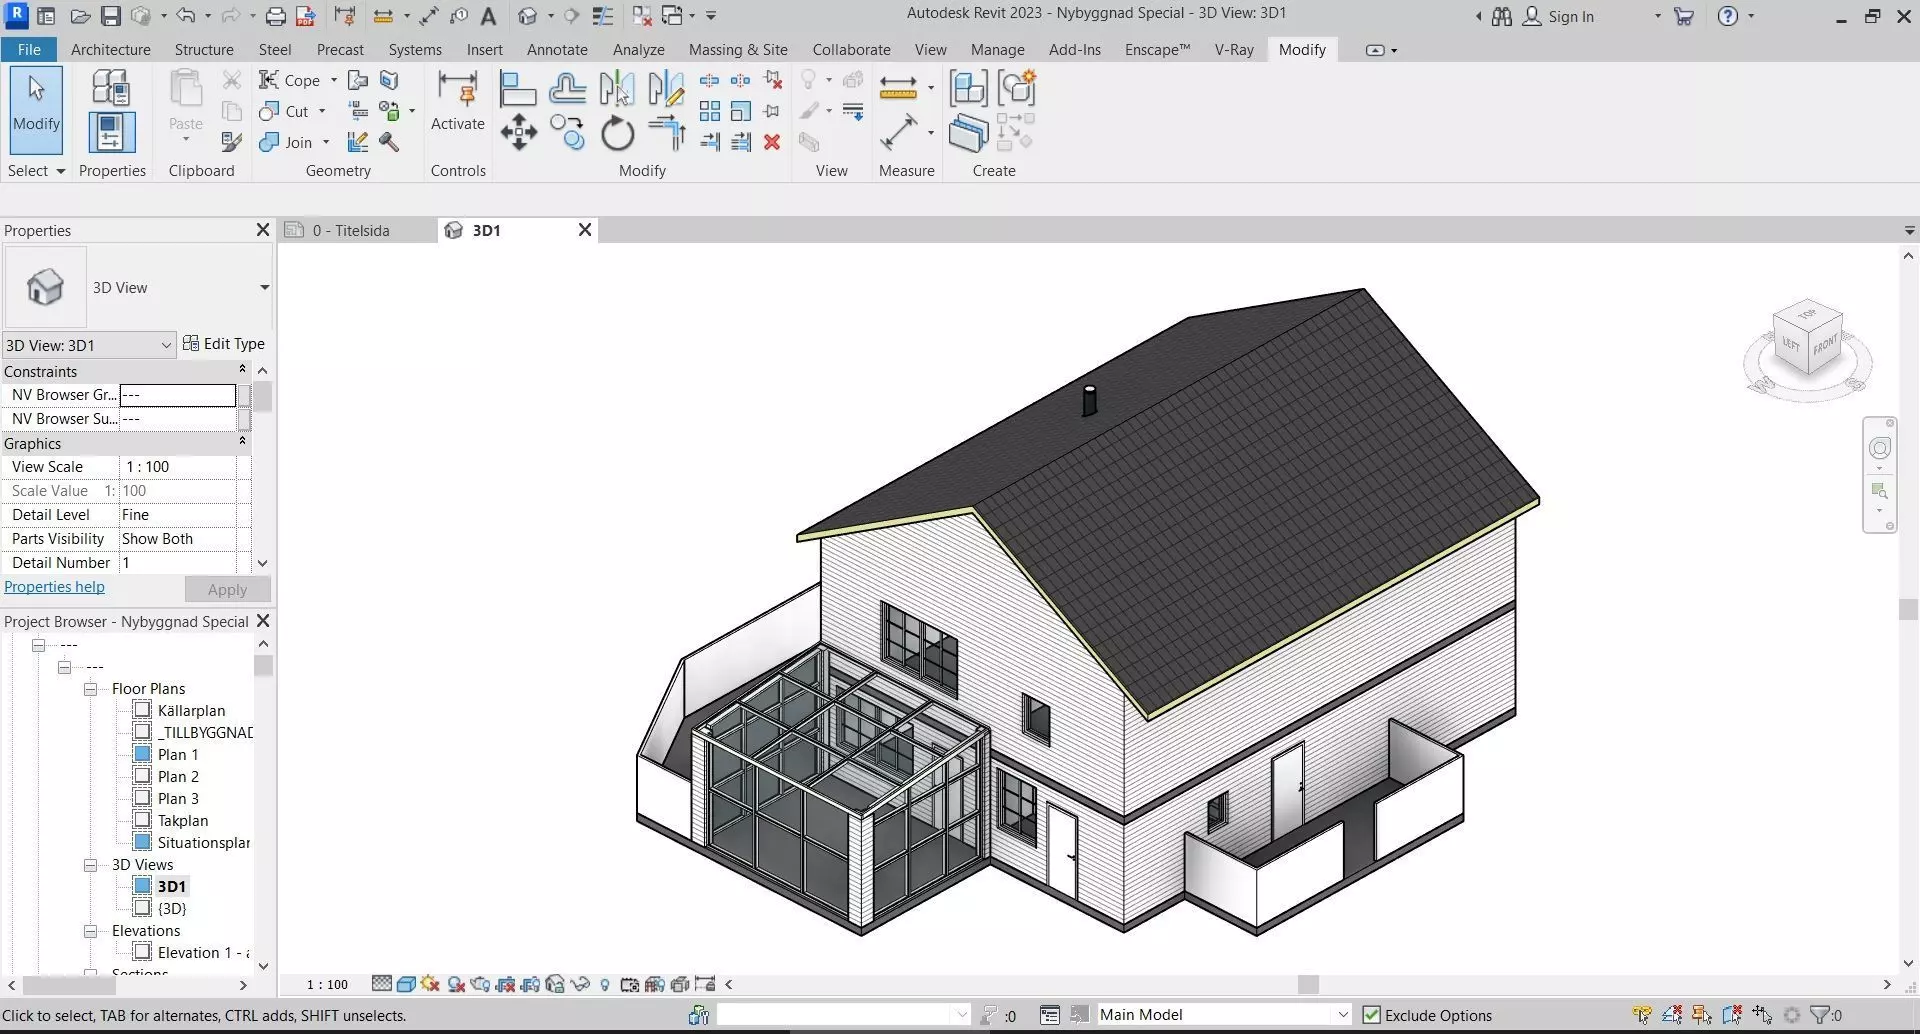This screenshot has height=1034, width=1920.
Task: Save the project using Quick Access toolbar
Action: pos(111,16)
